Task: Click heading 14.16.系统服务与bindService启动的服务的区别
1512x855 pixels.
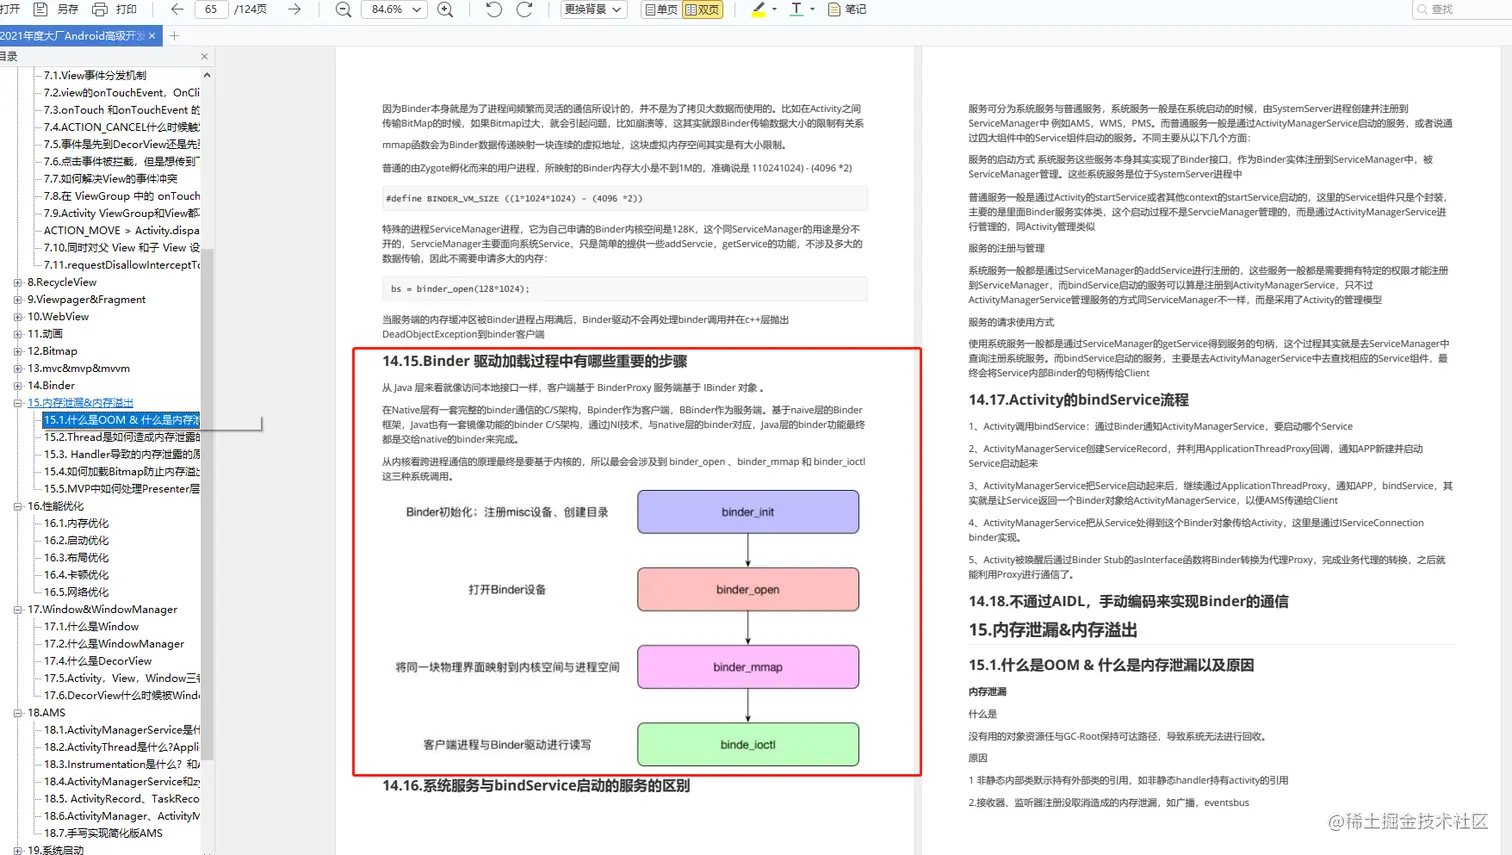Action: click(x=536, y=786)
